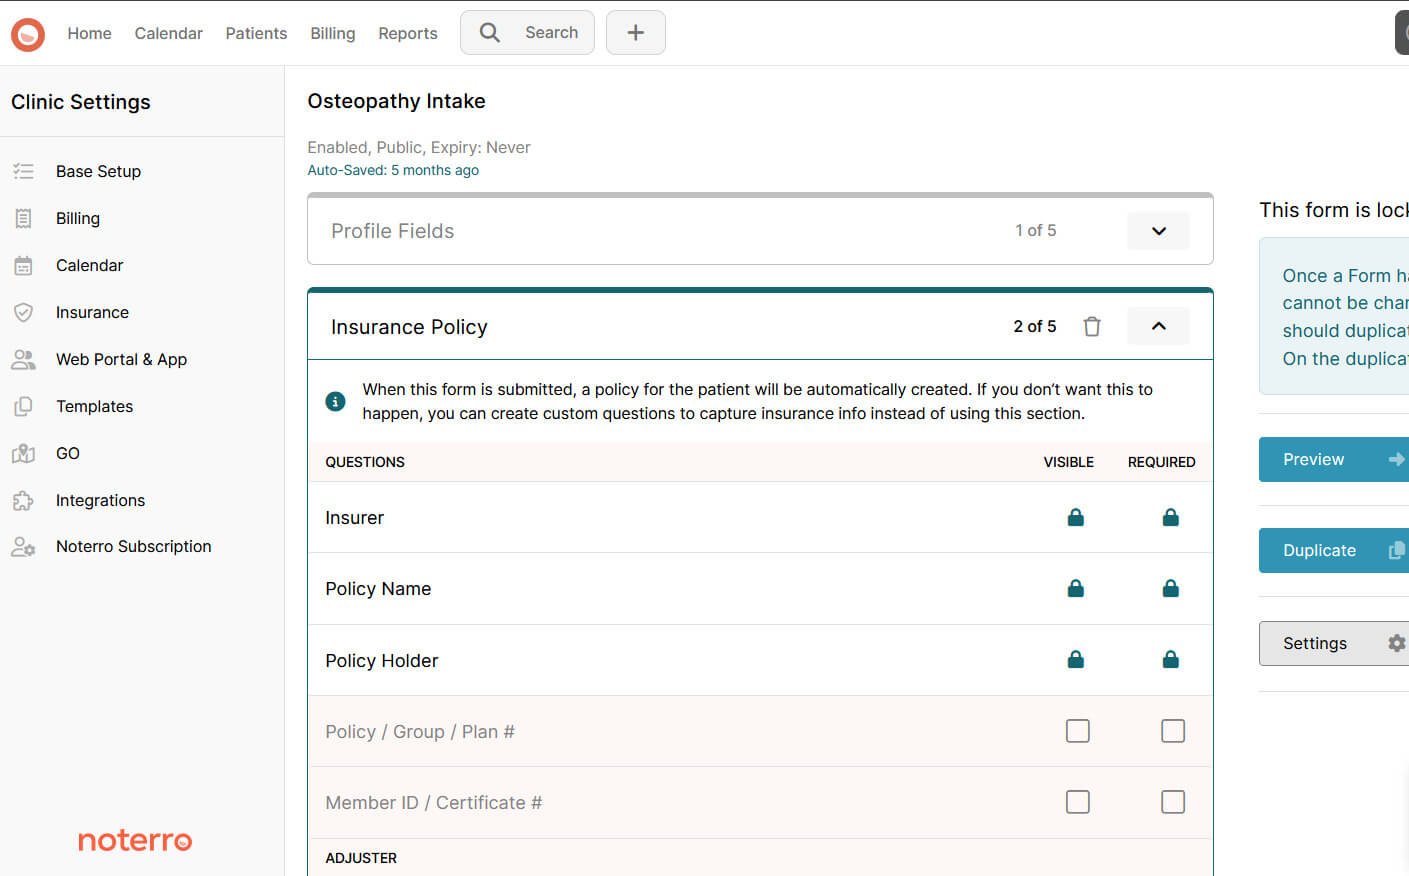Viewport: 1409px width, 876px height.
Task: Open the Insurance settings shield icon
Action: (x=23, y=312)
